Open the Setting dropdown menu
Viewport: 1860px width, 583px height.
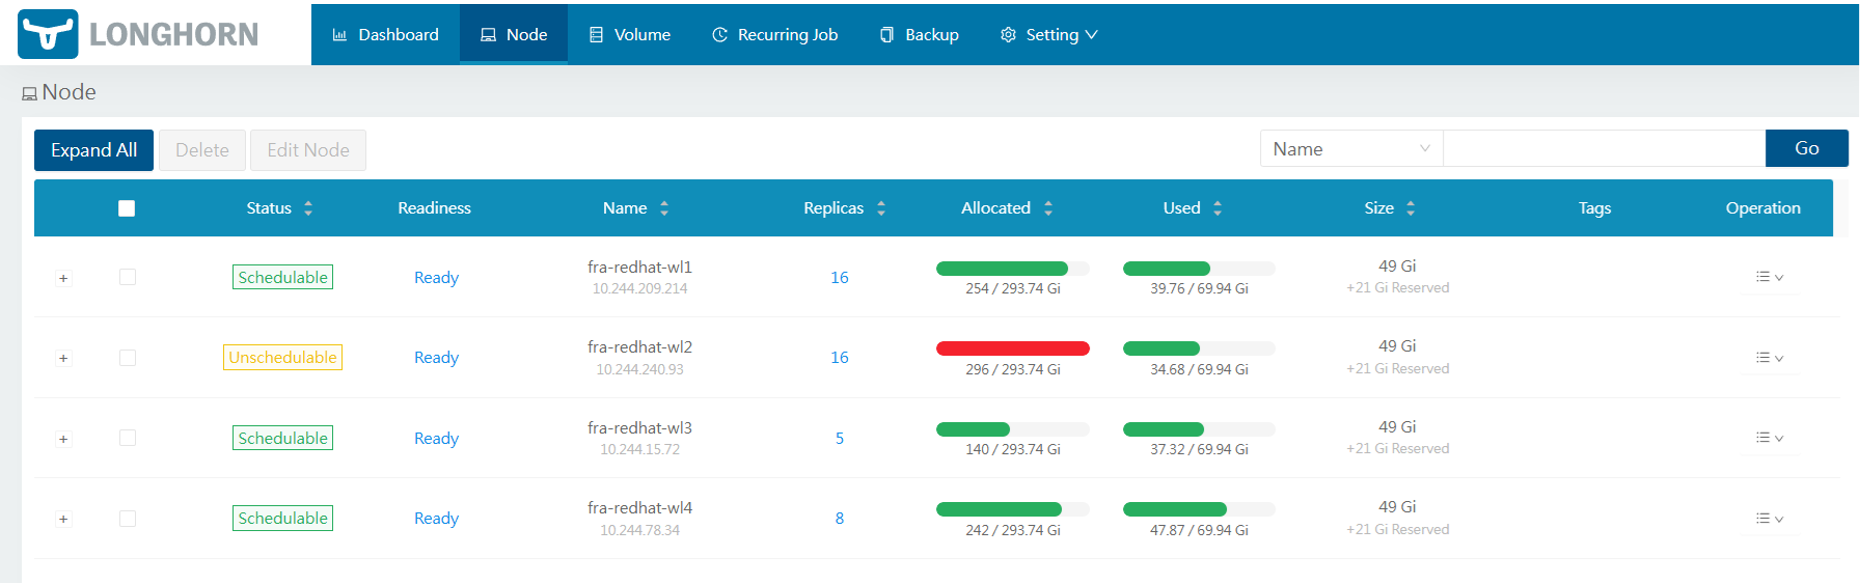pyautogui.click(x=1050, y=35)
